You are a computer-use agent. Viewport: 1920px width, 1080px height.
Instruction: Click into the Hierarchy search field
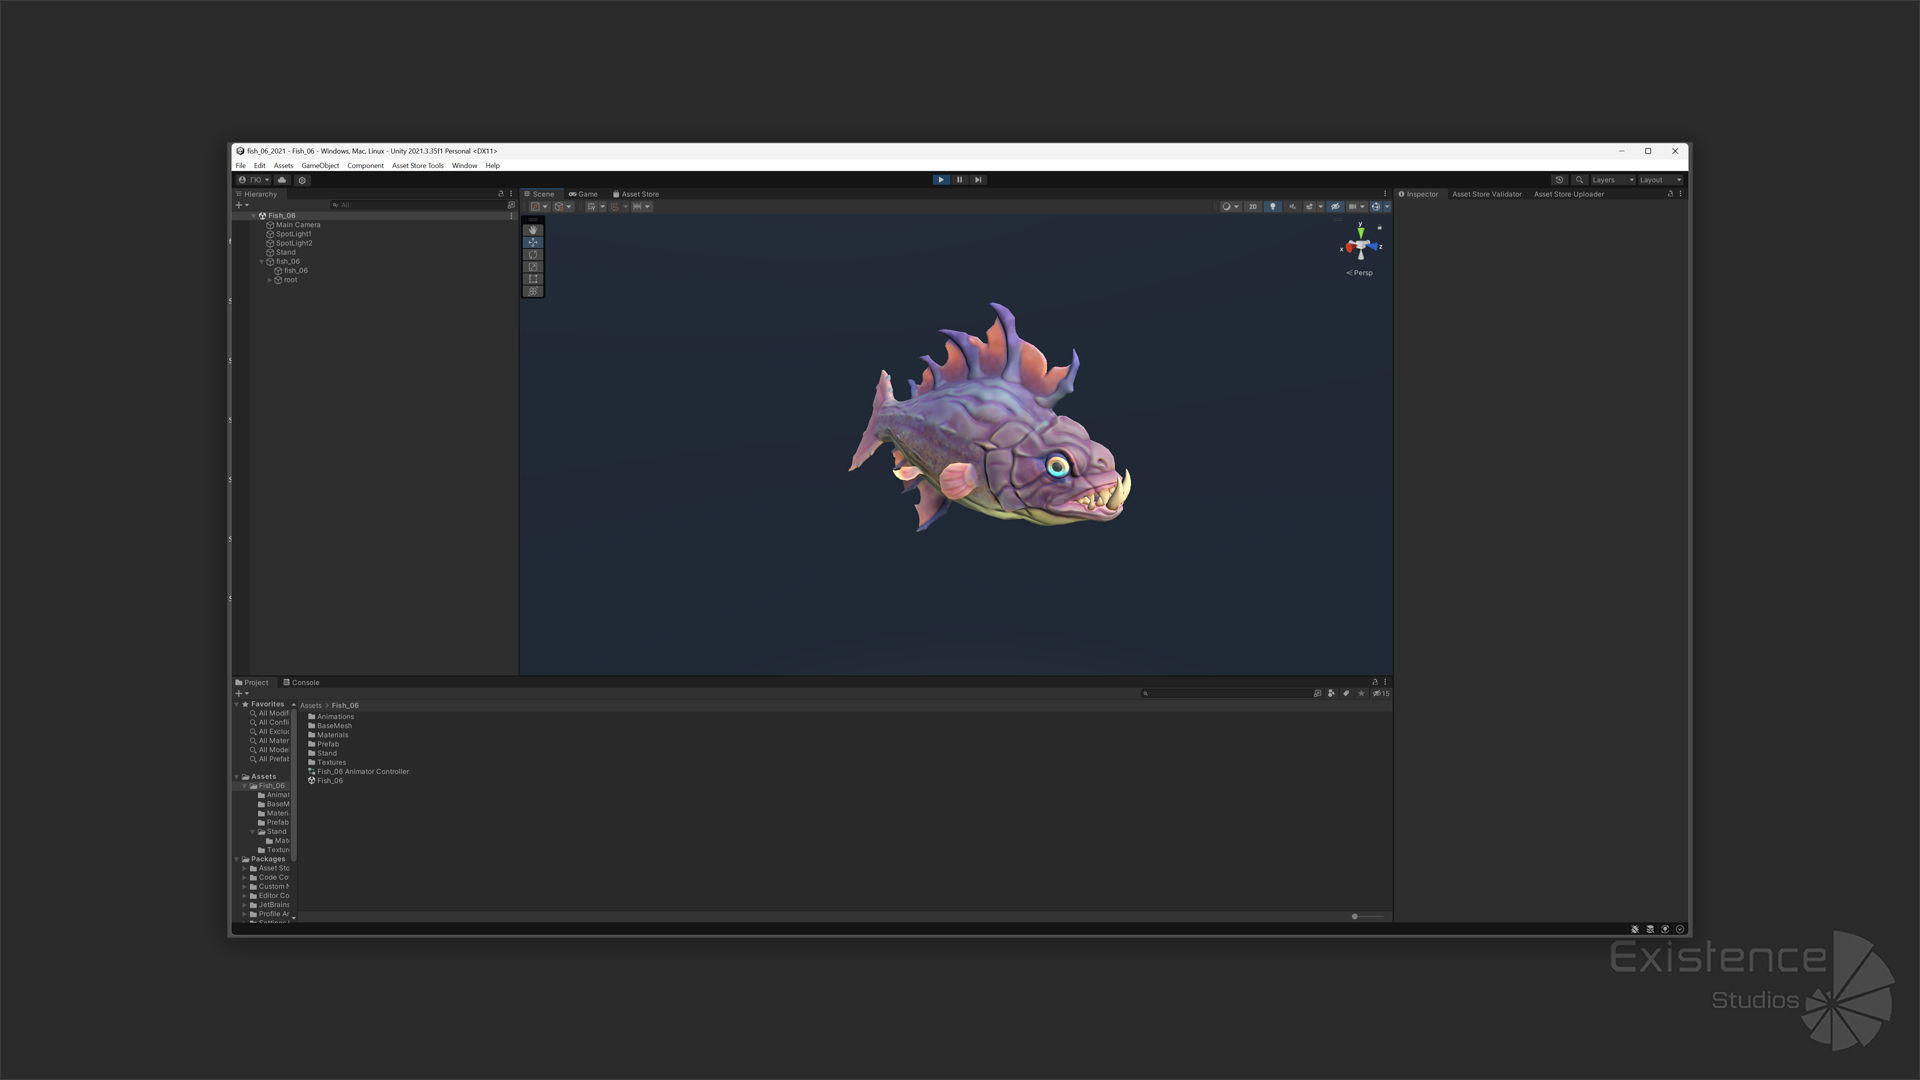[420, 205]
